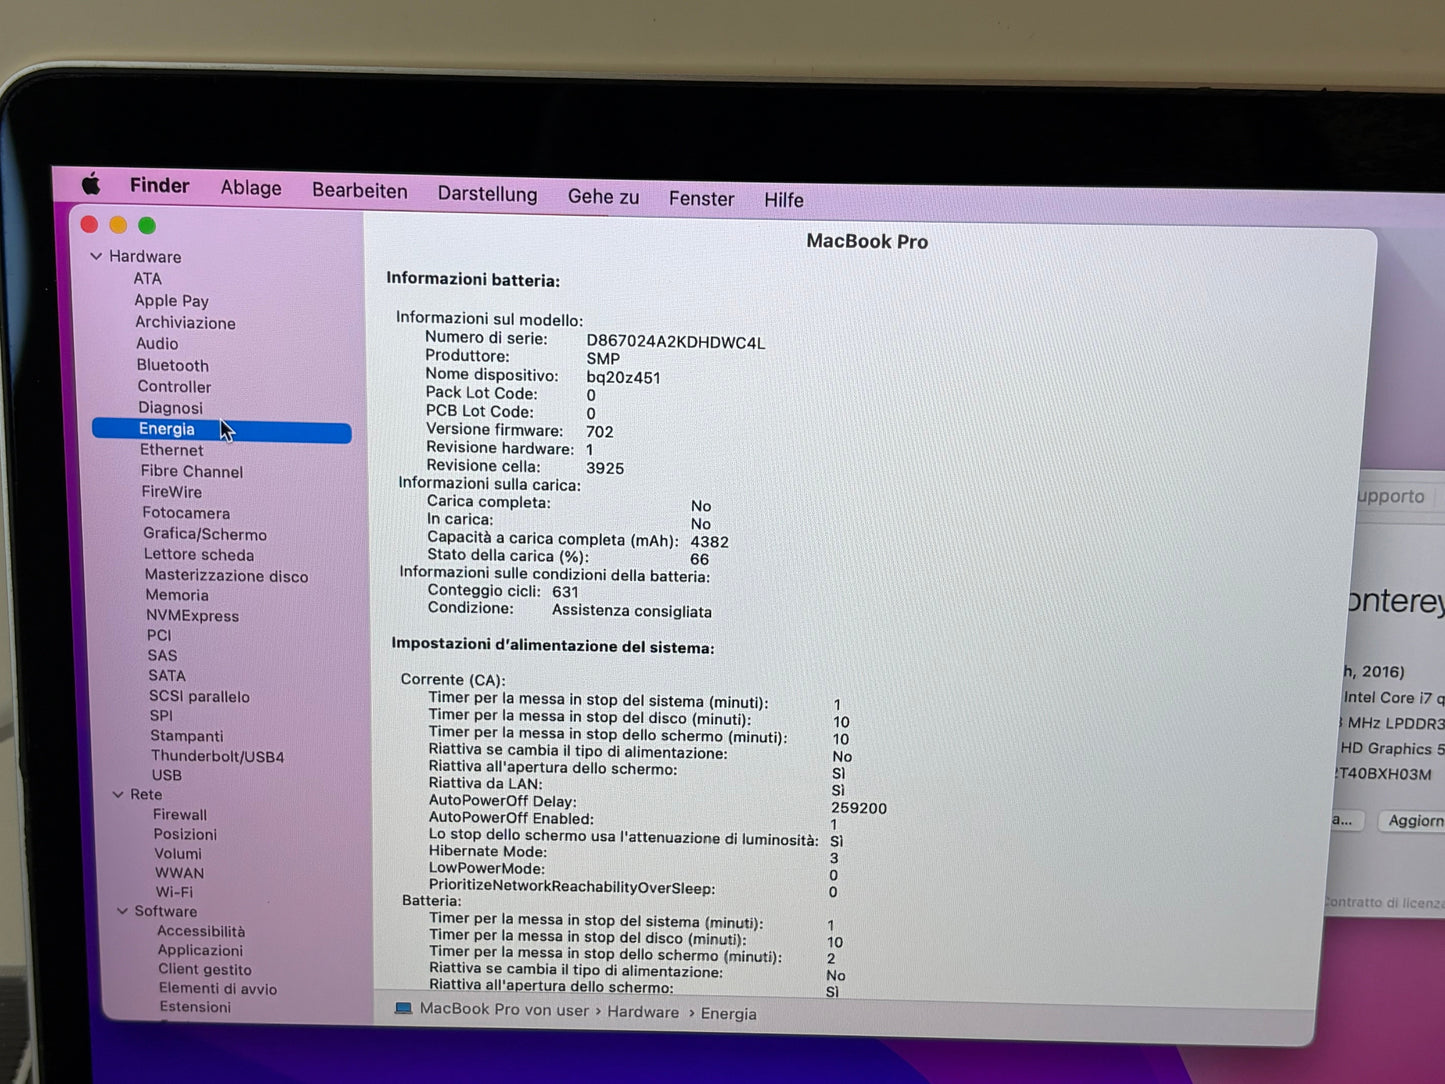Click the "Impostazioni d'alimentazione del sistema:" heading
This screenshot has width=1445, height=1084.
click(553, 646)
